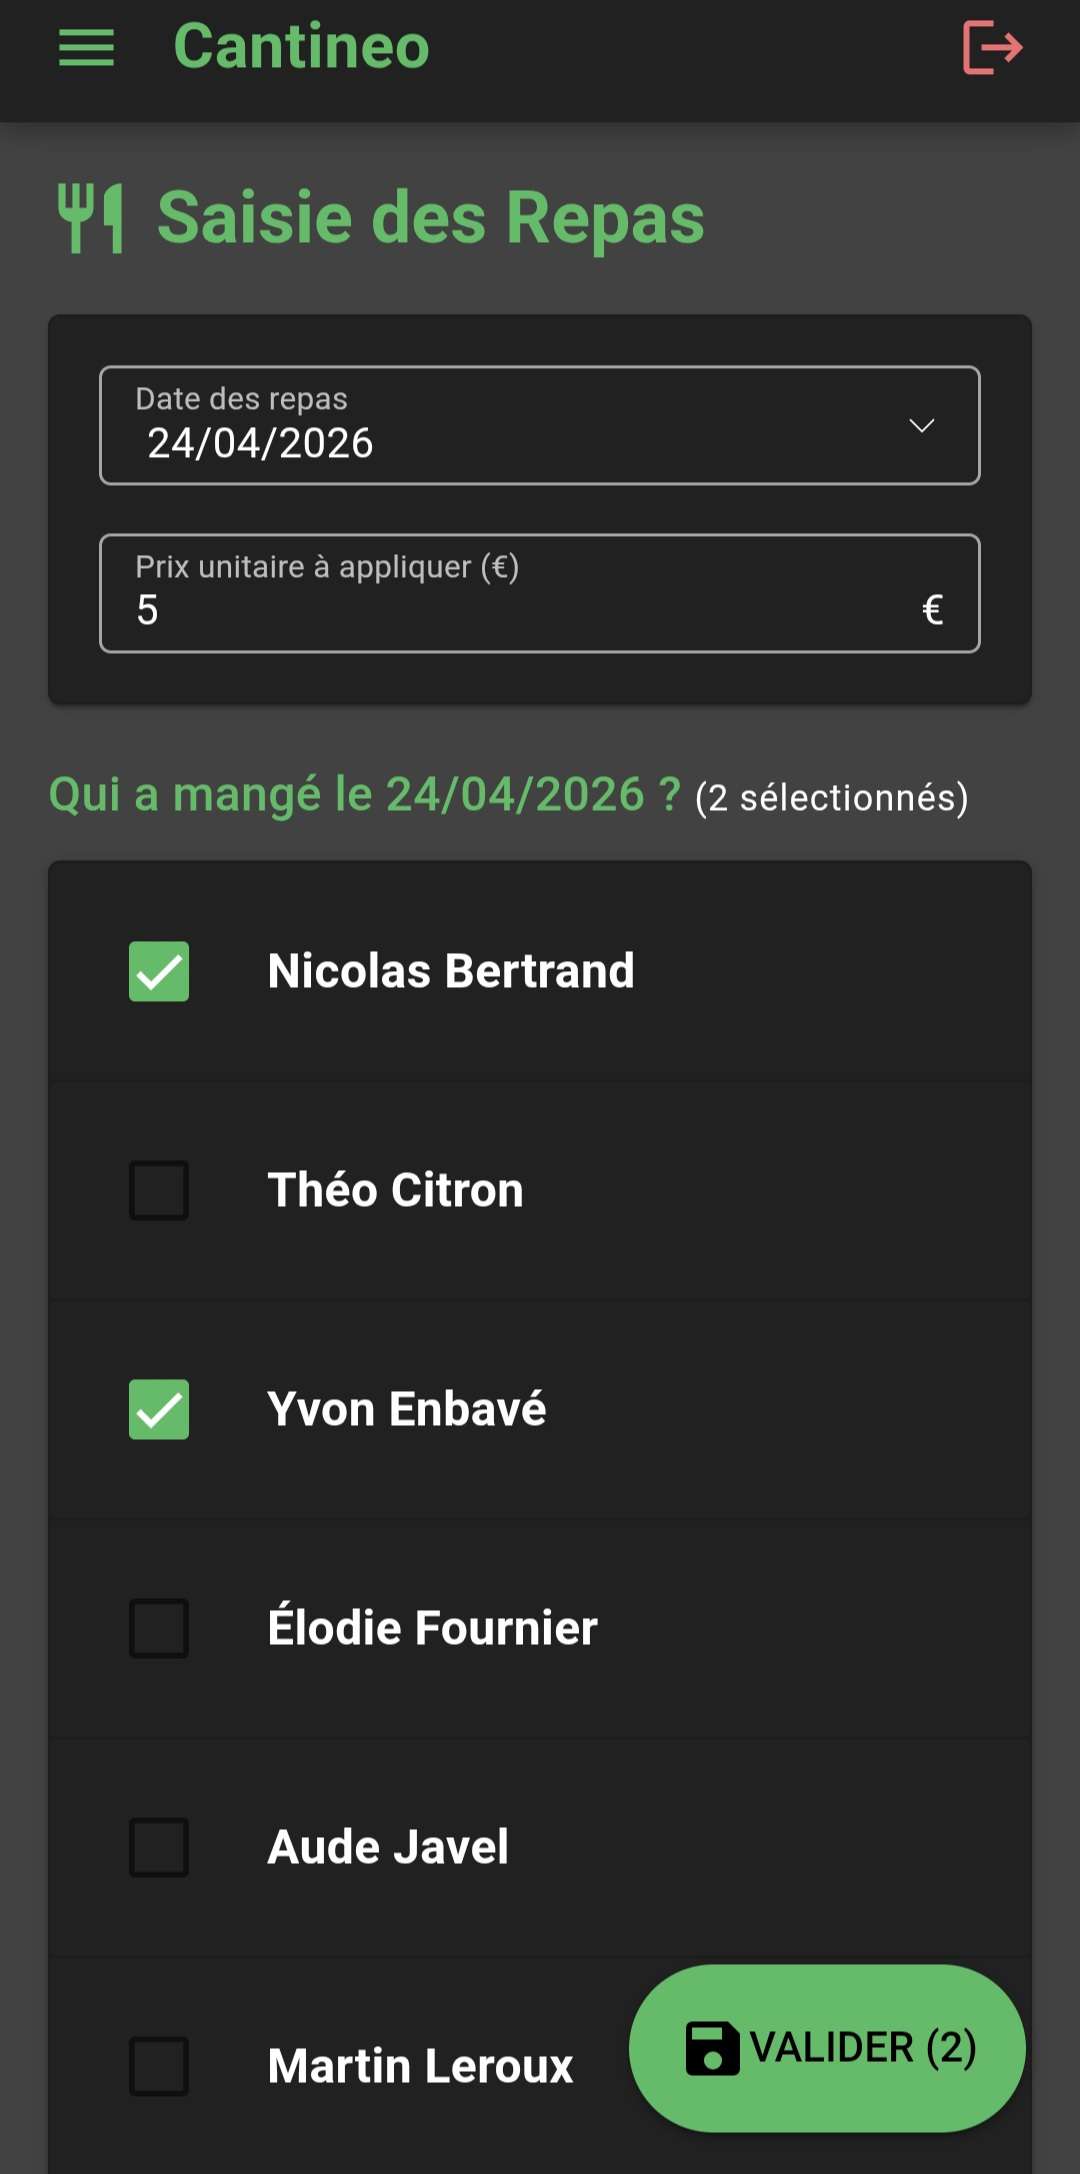Open the hamburger navigation menu
Viewport: 1080px width, 2174px height.
point(87,47)
